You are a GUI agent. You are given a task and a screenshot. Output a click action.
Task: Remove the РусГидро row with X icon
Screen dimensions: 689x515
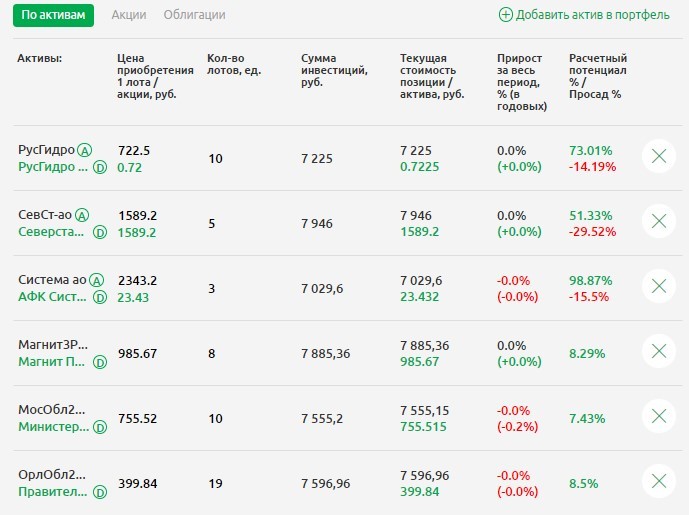tap(658, 156)
